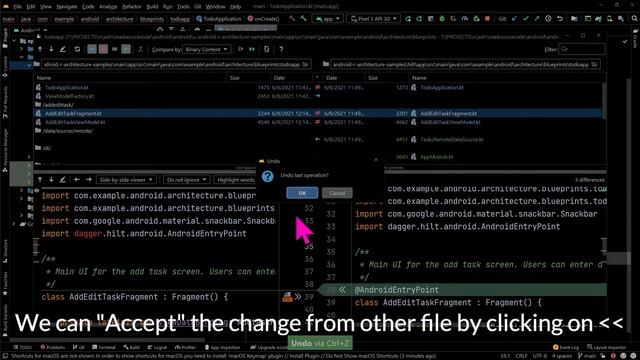Open the Profiler tool window tab
Viewport: 640px width, 360px height.
click(186, 347)
